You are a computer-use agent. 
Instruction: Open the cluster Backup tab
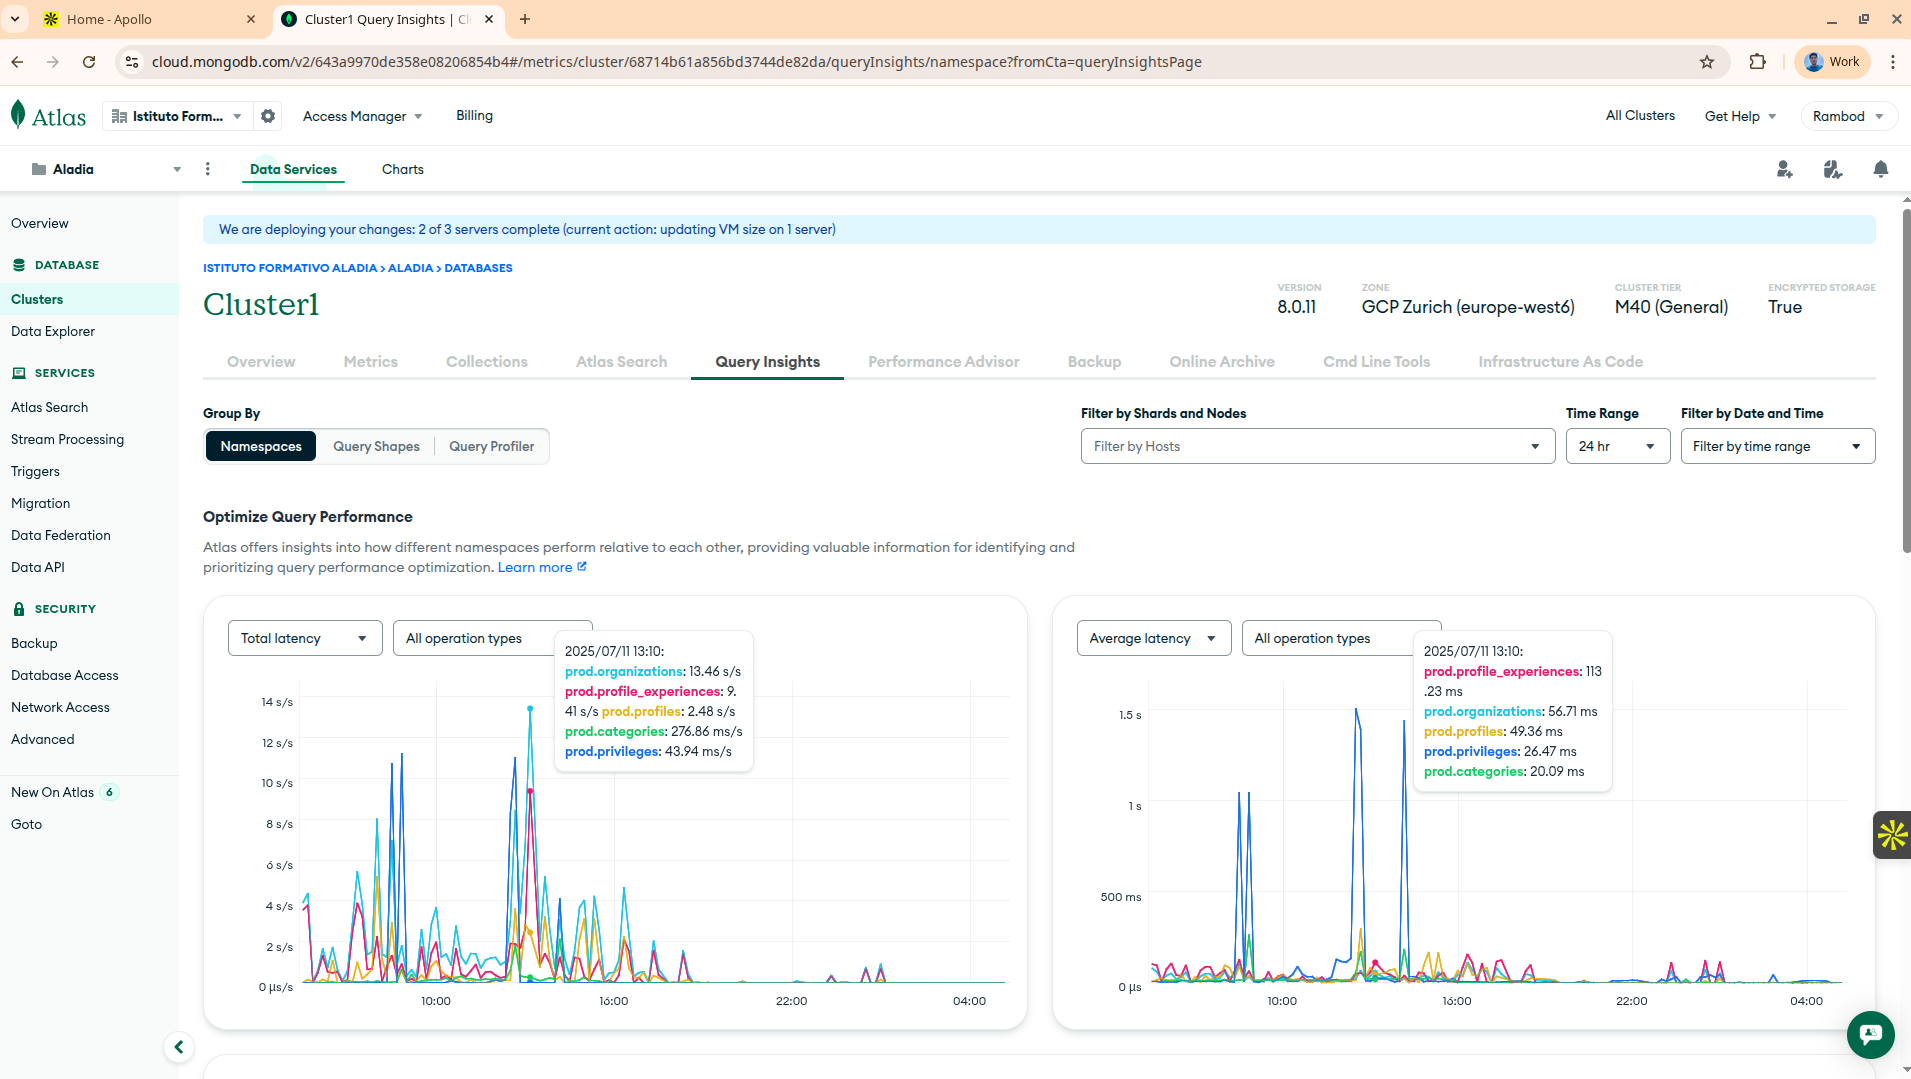click(1094, 362)
